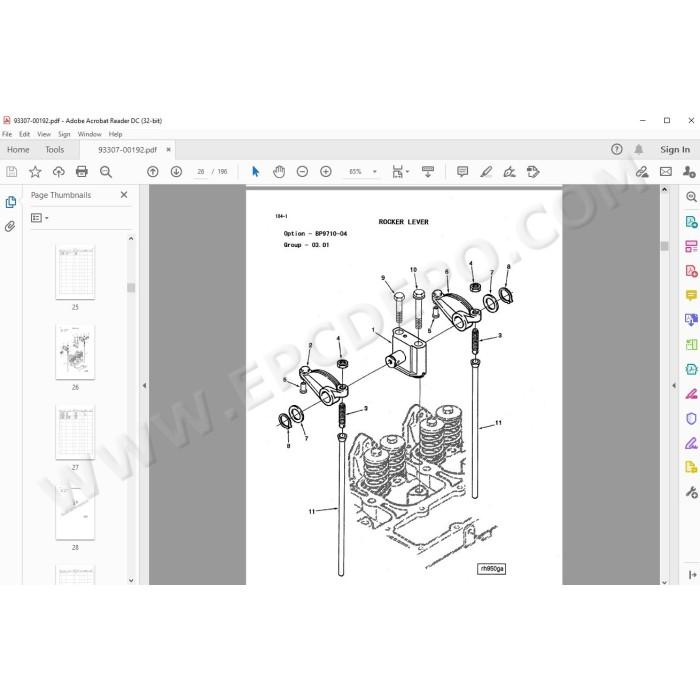Zoom out with the minus icon
The height and width of the screenshot is (700, 700).
[x=302, y=171]
